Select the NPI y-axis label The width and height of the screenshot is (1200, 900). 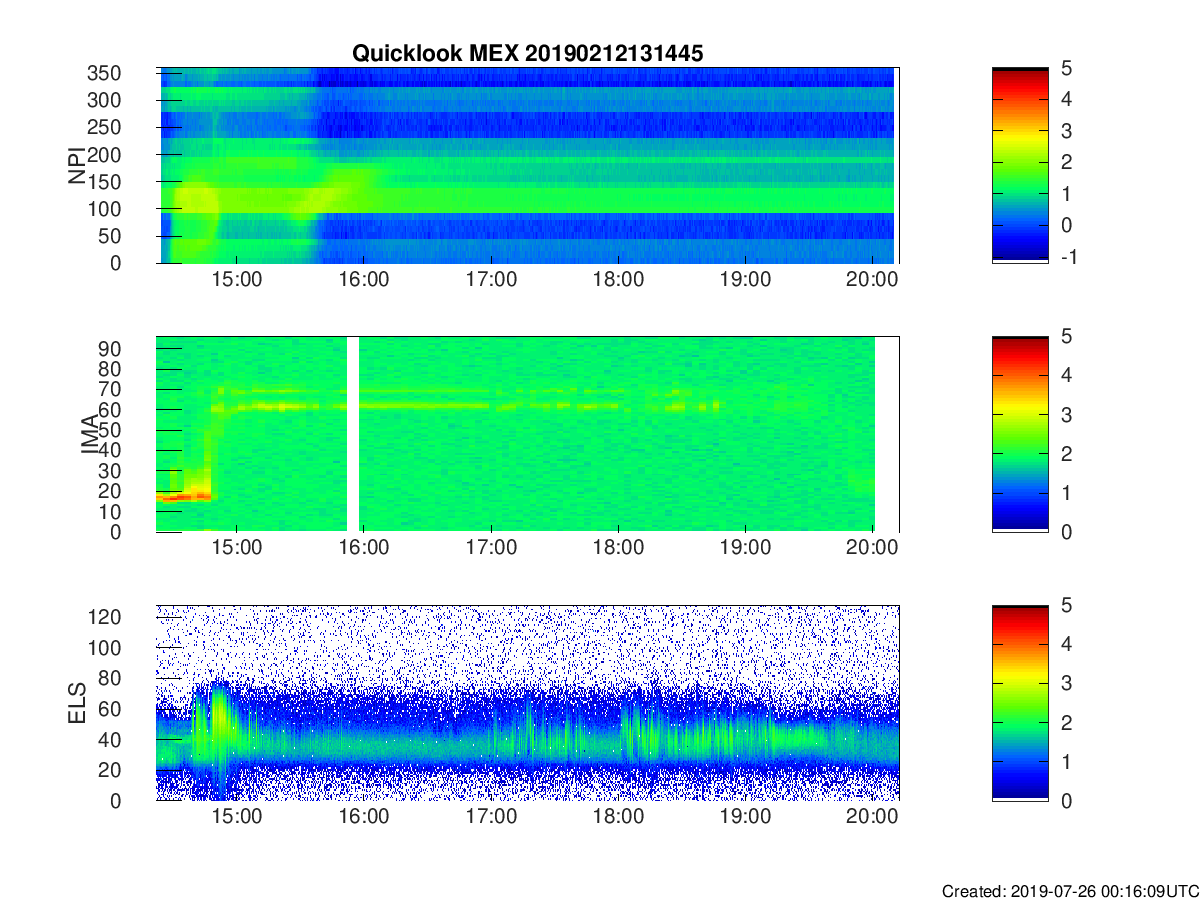click(78, 166)
